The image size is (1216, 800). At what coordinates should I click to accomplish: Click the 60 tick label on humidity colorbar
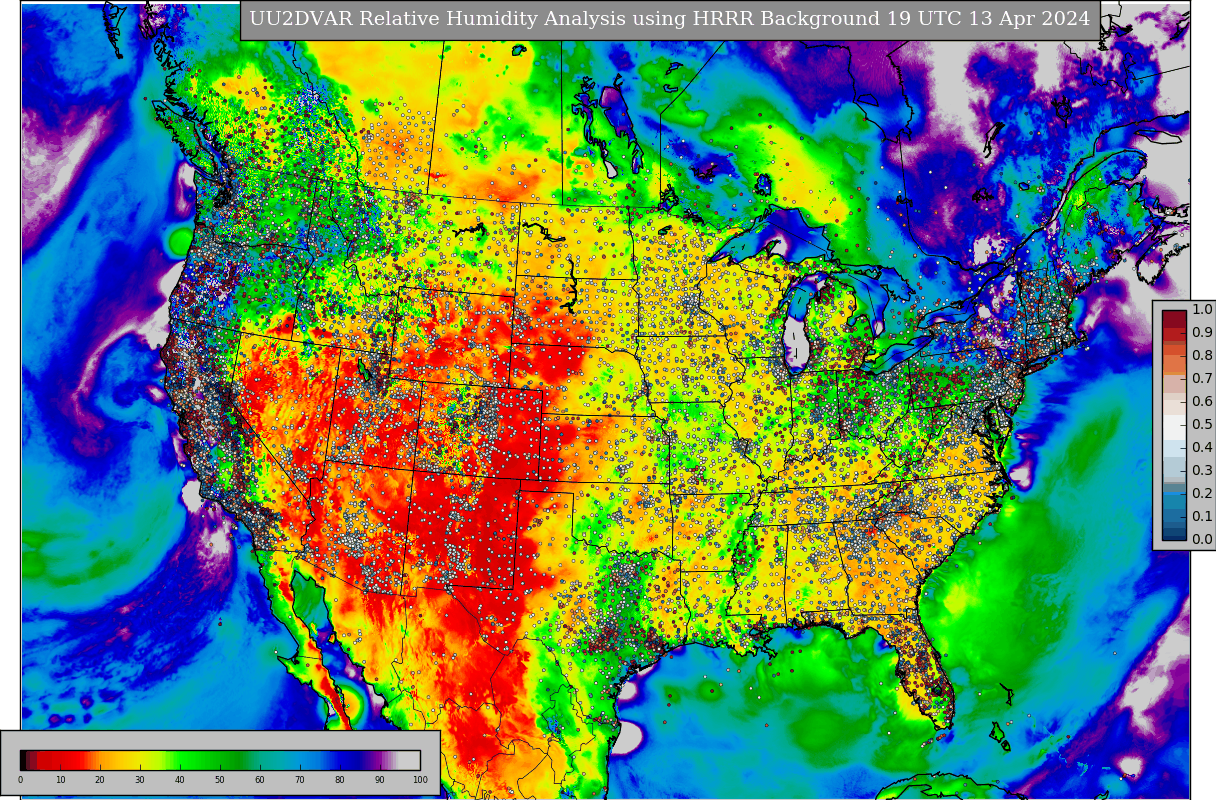pyautogui.click(x=260, y=780)
